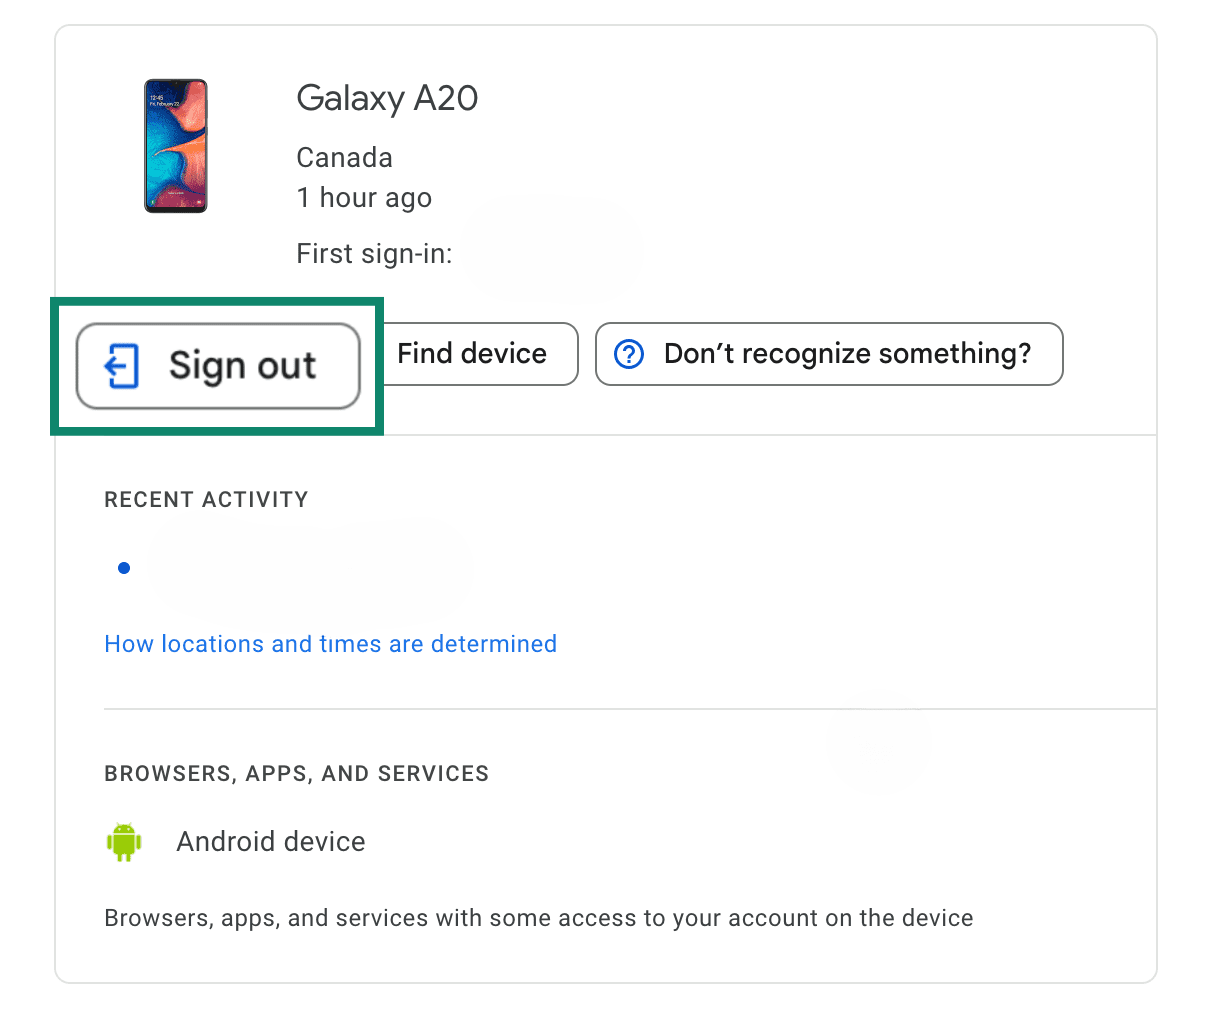Click the blue dot under Recent Activity
This screenshot has width=1212, height=1034.
[124, 568]
